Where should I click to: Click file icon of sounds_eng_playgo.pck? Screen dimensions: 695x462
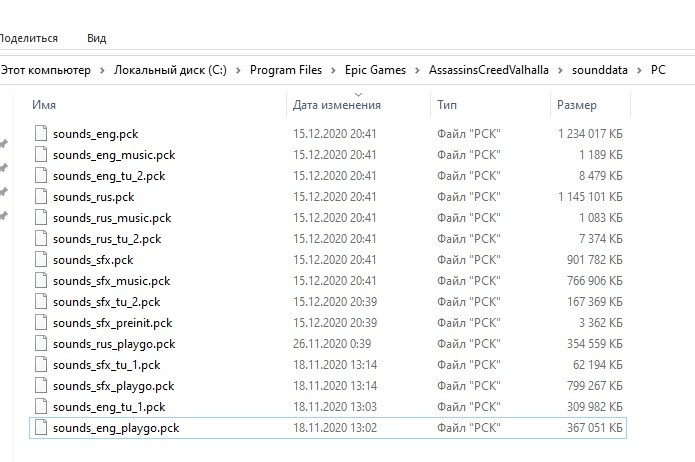pyautogui.click(x=41, y=427)
